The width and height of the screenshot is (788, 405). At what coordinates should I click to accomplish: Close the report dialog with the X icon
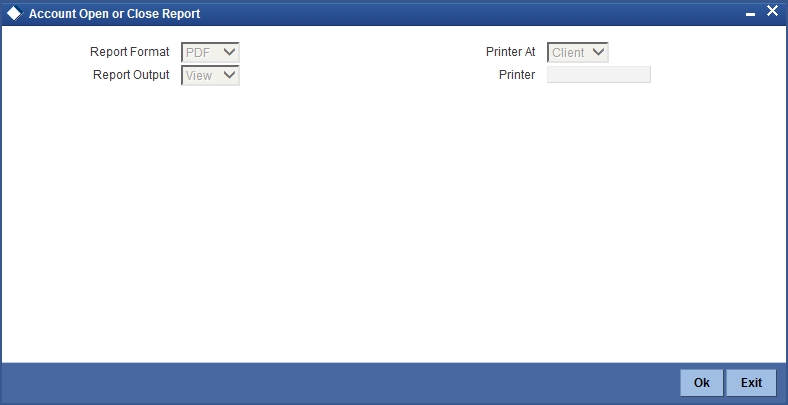772,11
